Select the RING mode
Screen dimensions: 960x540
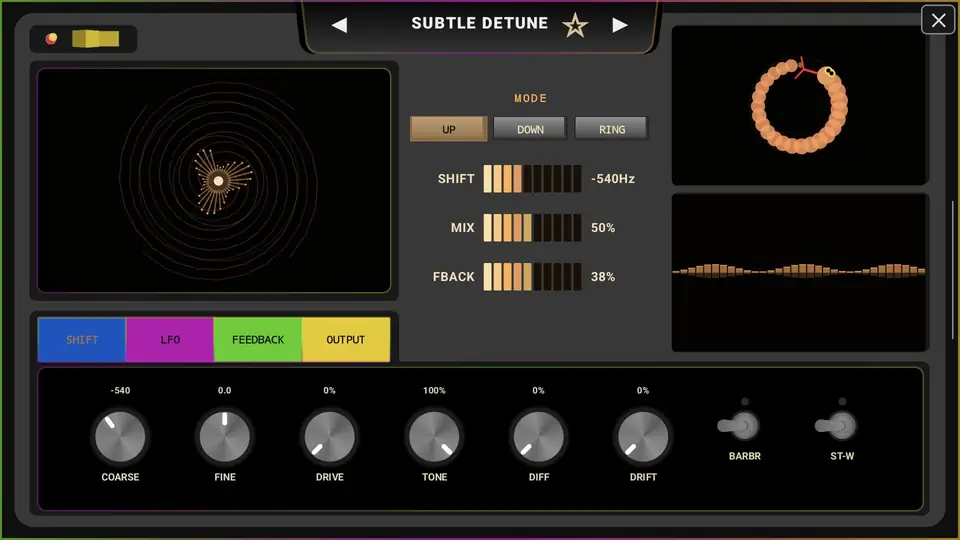coord(612,129)
